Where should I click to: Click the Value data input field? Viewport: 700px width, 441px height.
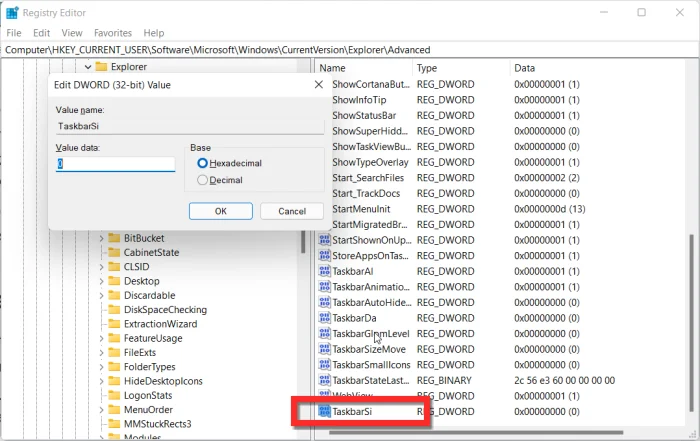click(x=116, y=164)
